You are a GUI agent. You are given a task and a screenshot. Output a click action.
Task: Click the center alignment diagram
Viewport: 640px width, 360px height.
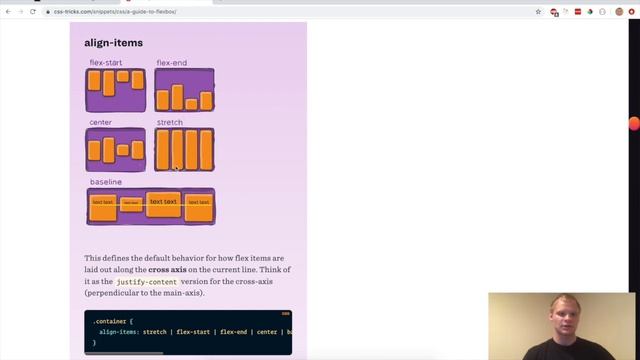point(116,150)
